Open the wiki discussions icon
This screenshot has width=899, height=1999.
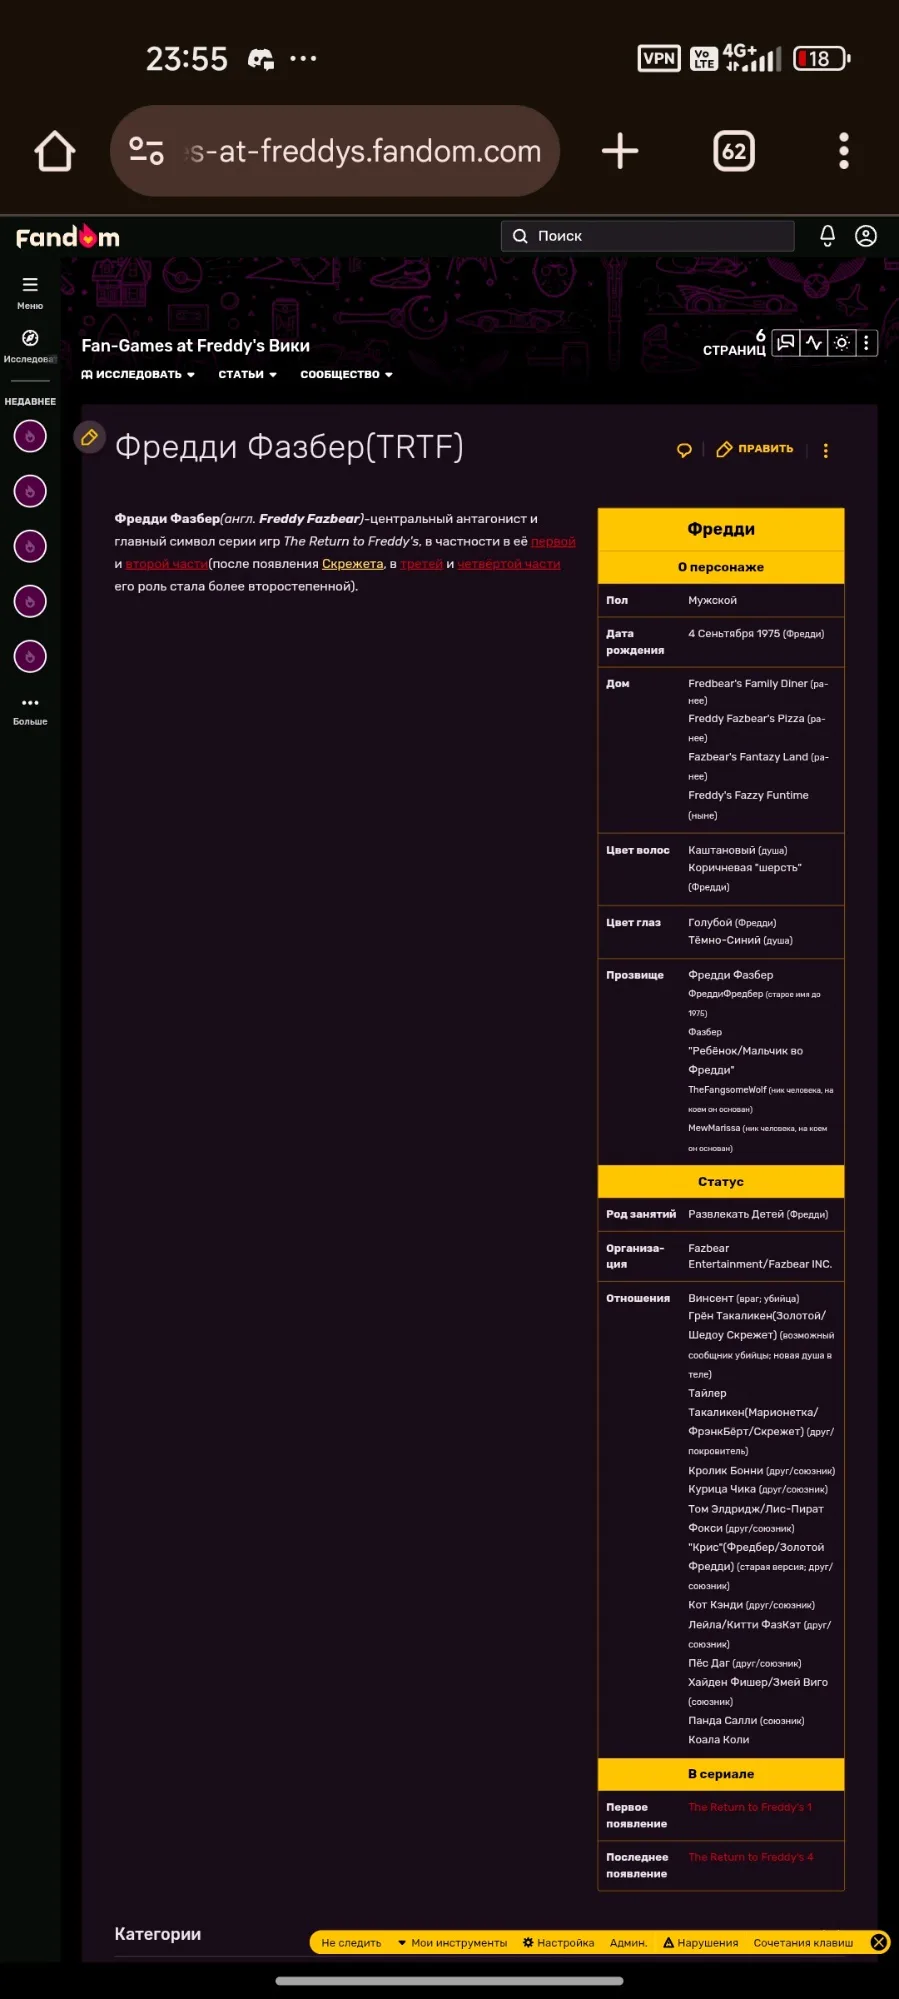pyautogui.click(x=786, y=343)
